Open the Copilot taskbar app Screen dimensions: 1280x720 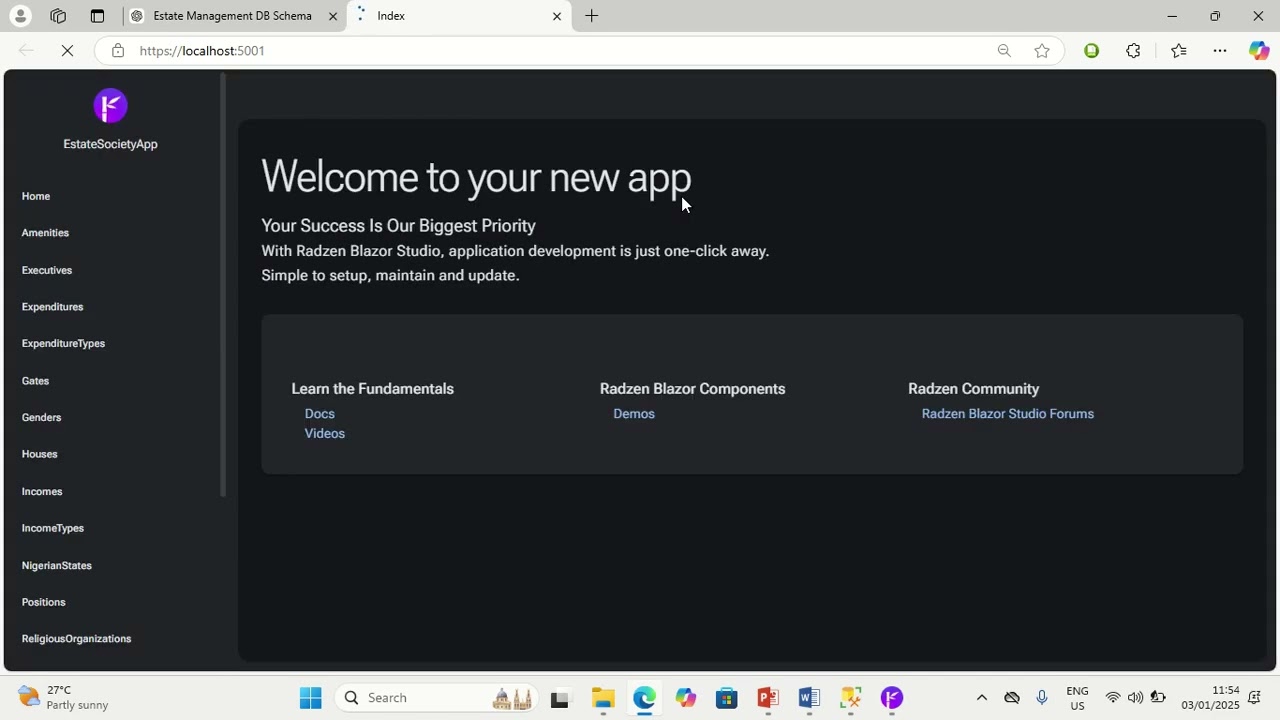coord(686,698)
